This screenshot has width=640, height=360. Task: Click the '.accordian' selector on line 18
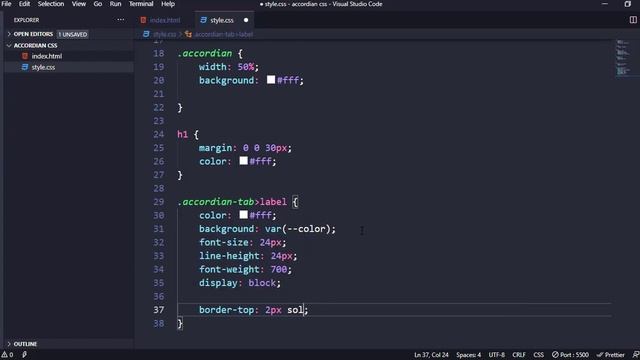click(x=205, y=53)
